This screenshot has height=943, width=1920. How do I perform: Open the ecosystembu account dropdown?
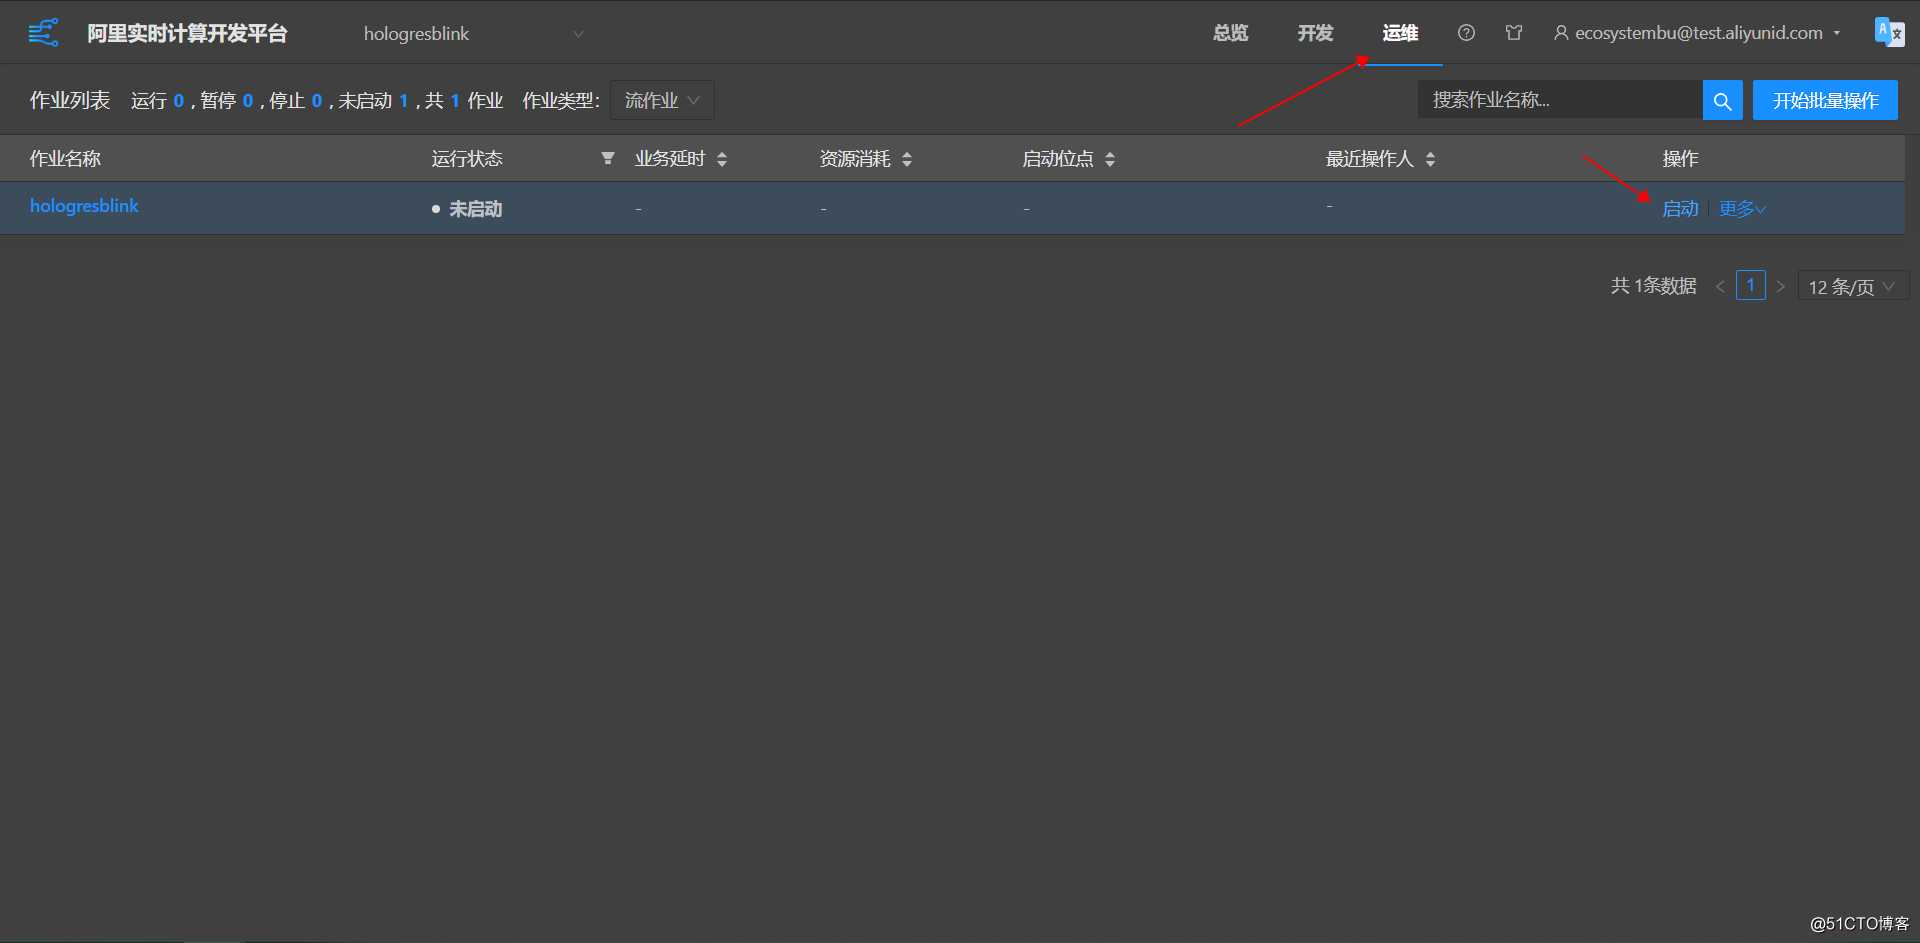click(1697, 33)
